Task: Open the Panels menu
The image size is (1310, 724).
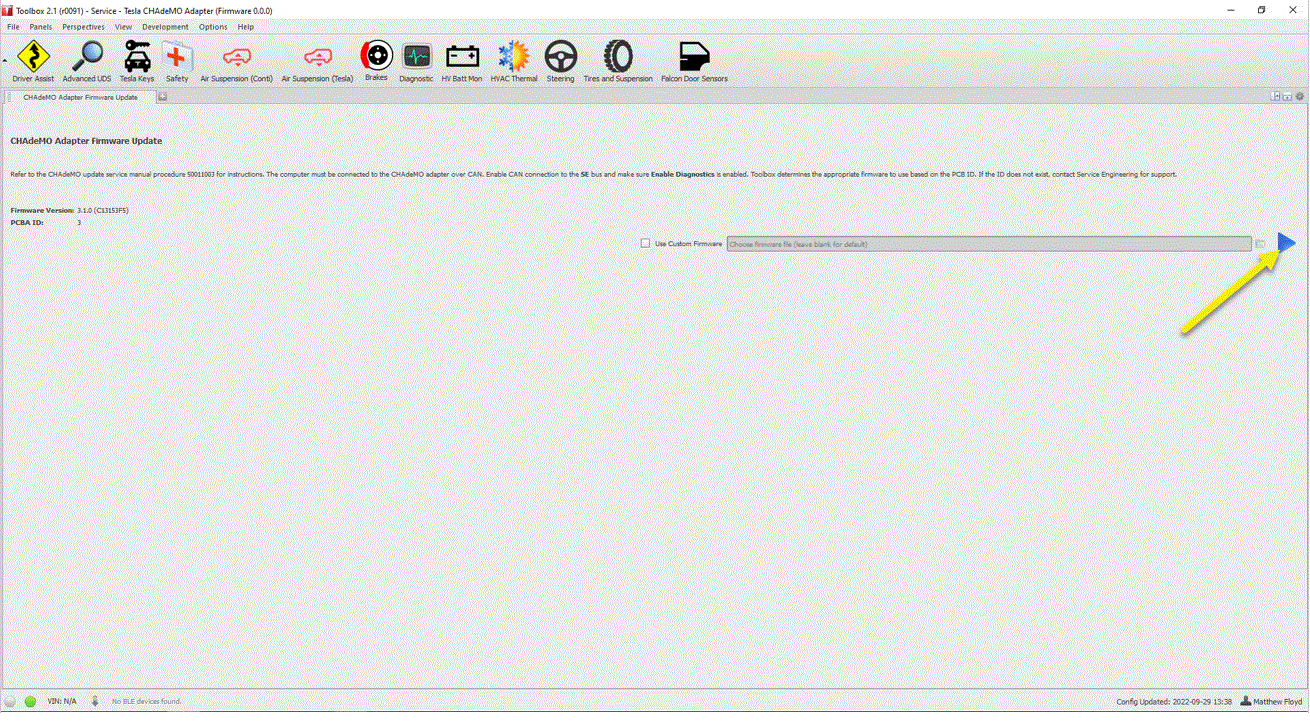Action: tap(41, 27)
